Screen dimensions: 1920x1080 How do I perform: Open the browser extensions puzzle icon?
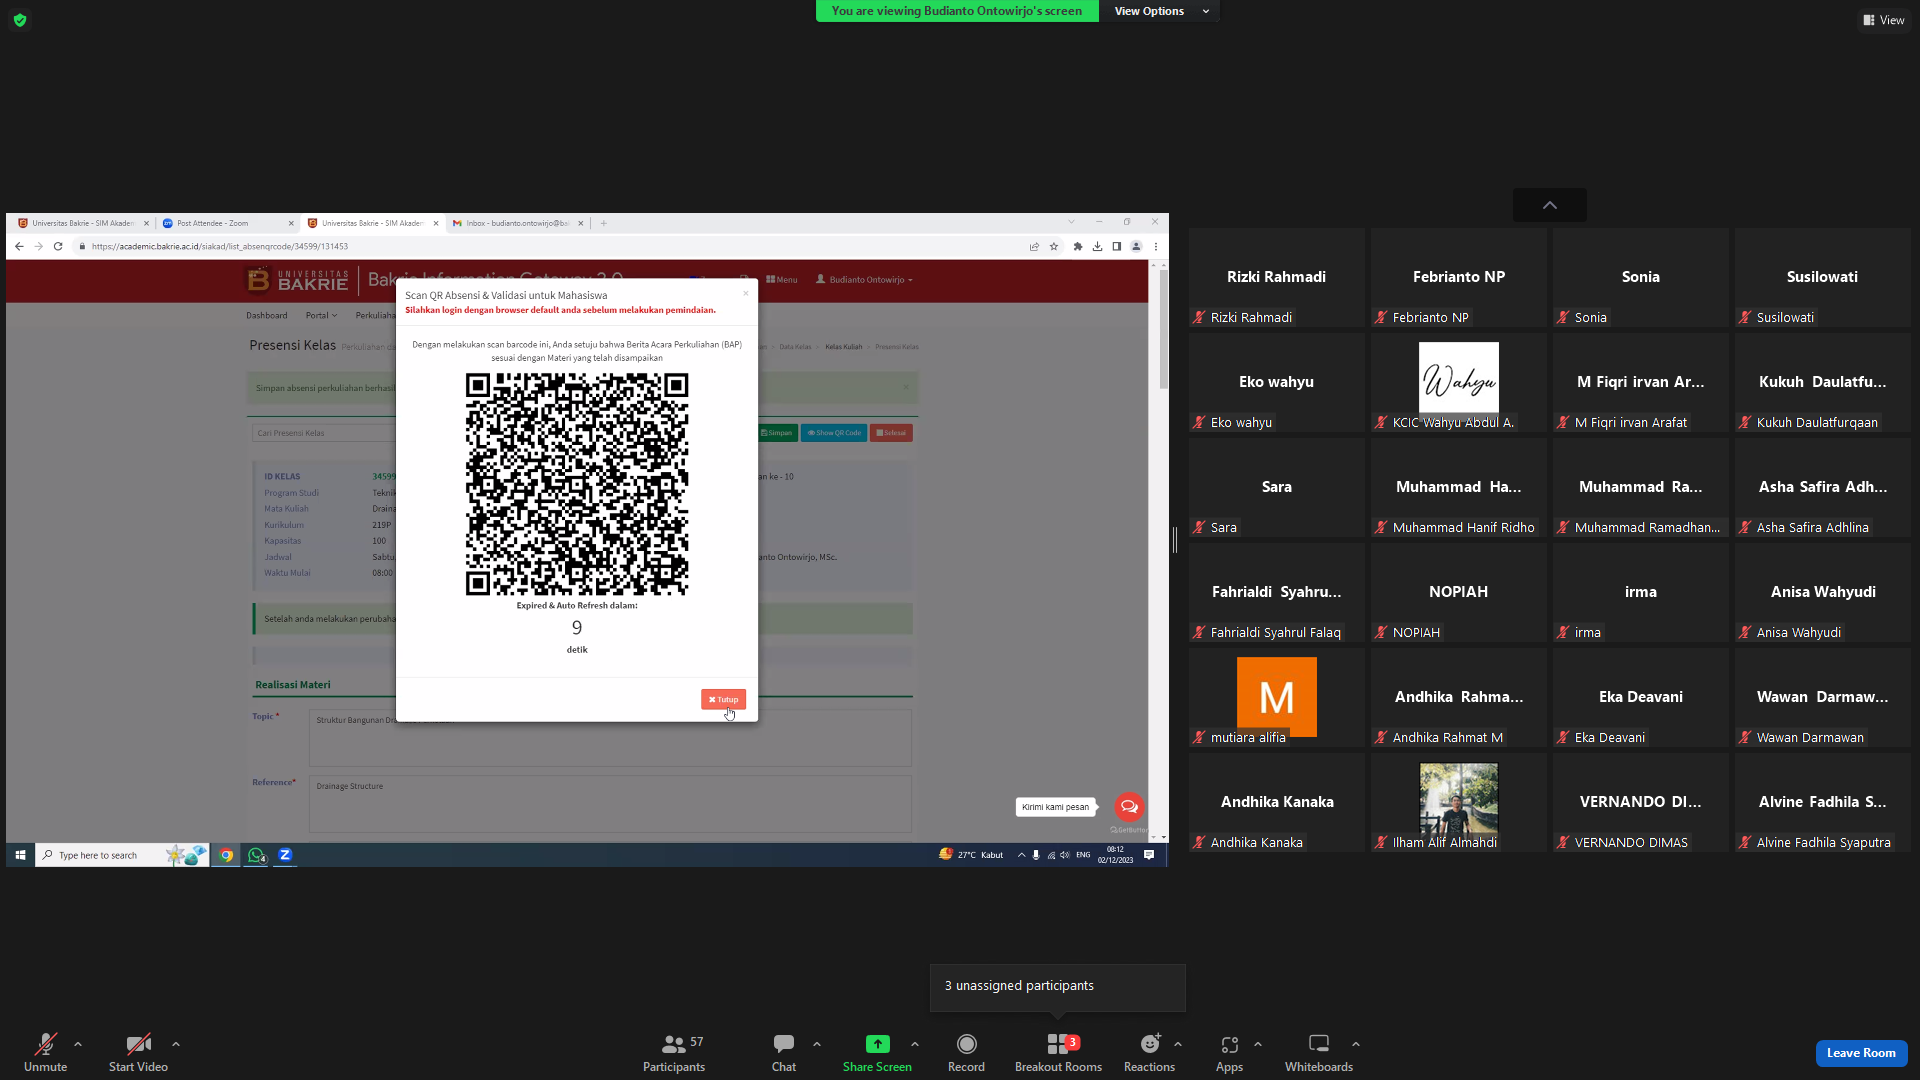pos(1078,246)
